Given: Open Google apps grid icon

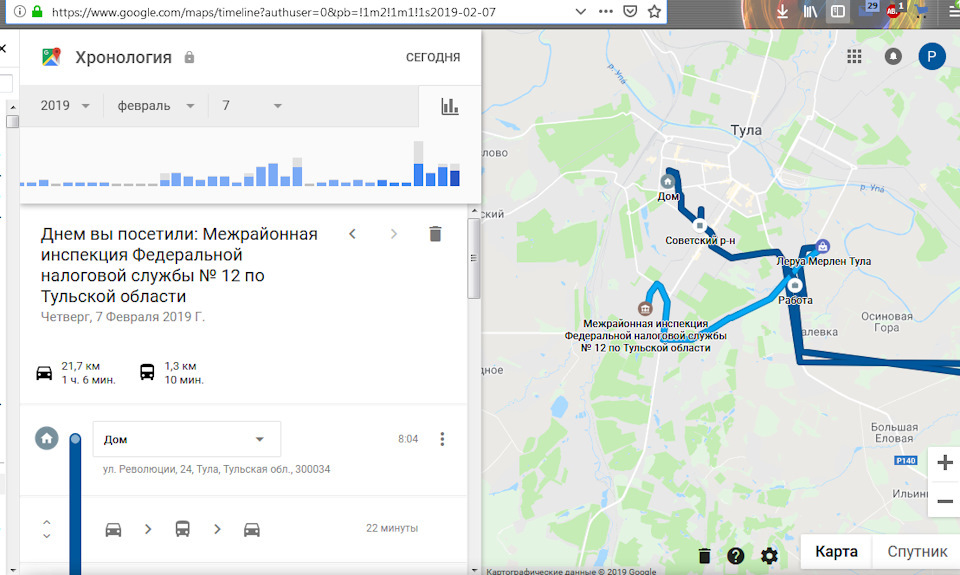Looking at the screenshot, I should 854,57.
